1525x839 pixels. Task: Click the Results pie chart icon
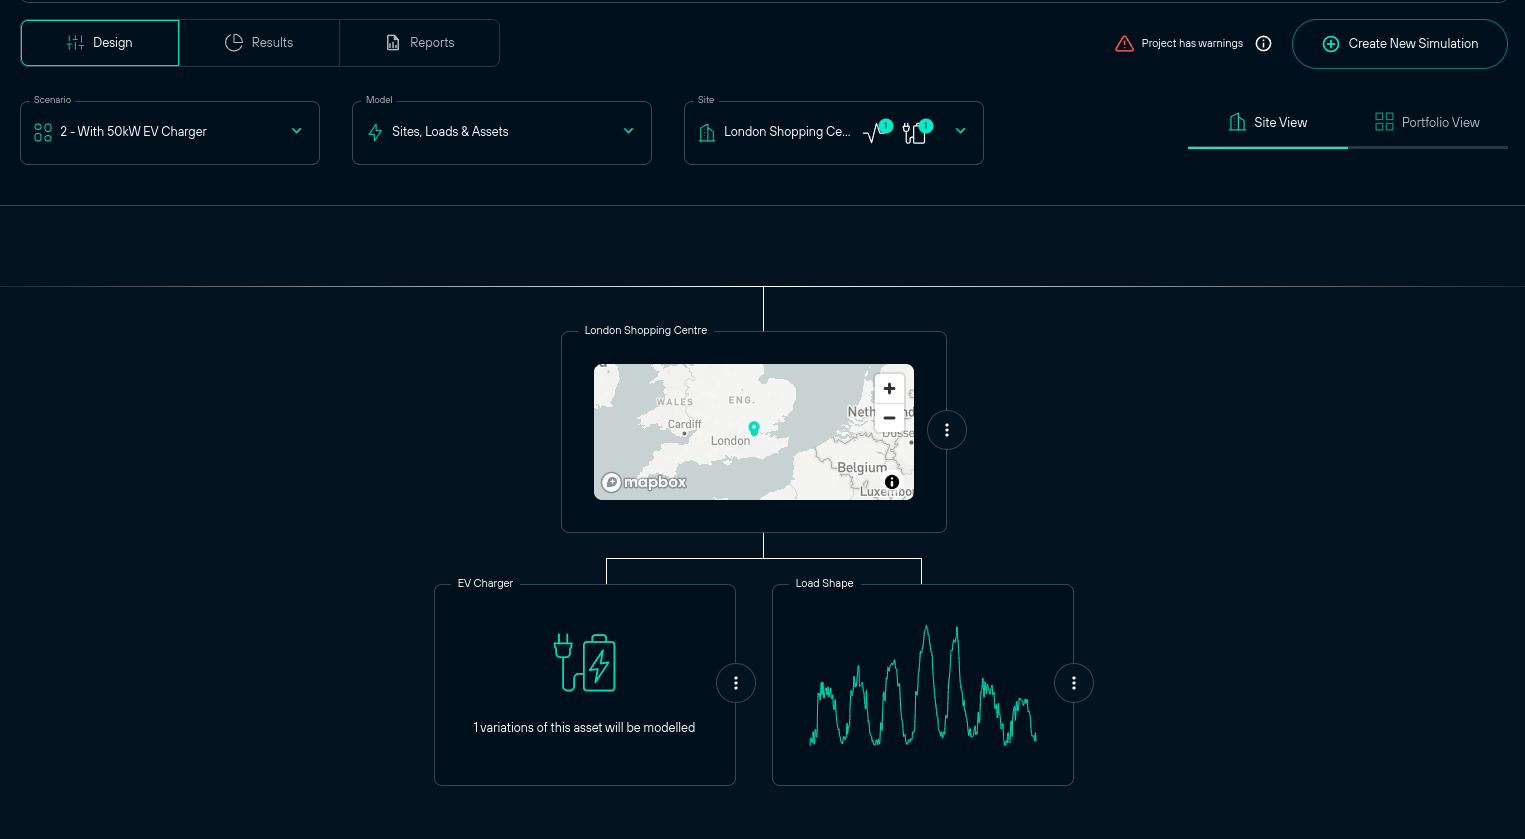pos(234,42)
